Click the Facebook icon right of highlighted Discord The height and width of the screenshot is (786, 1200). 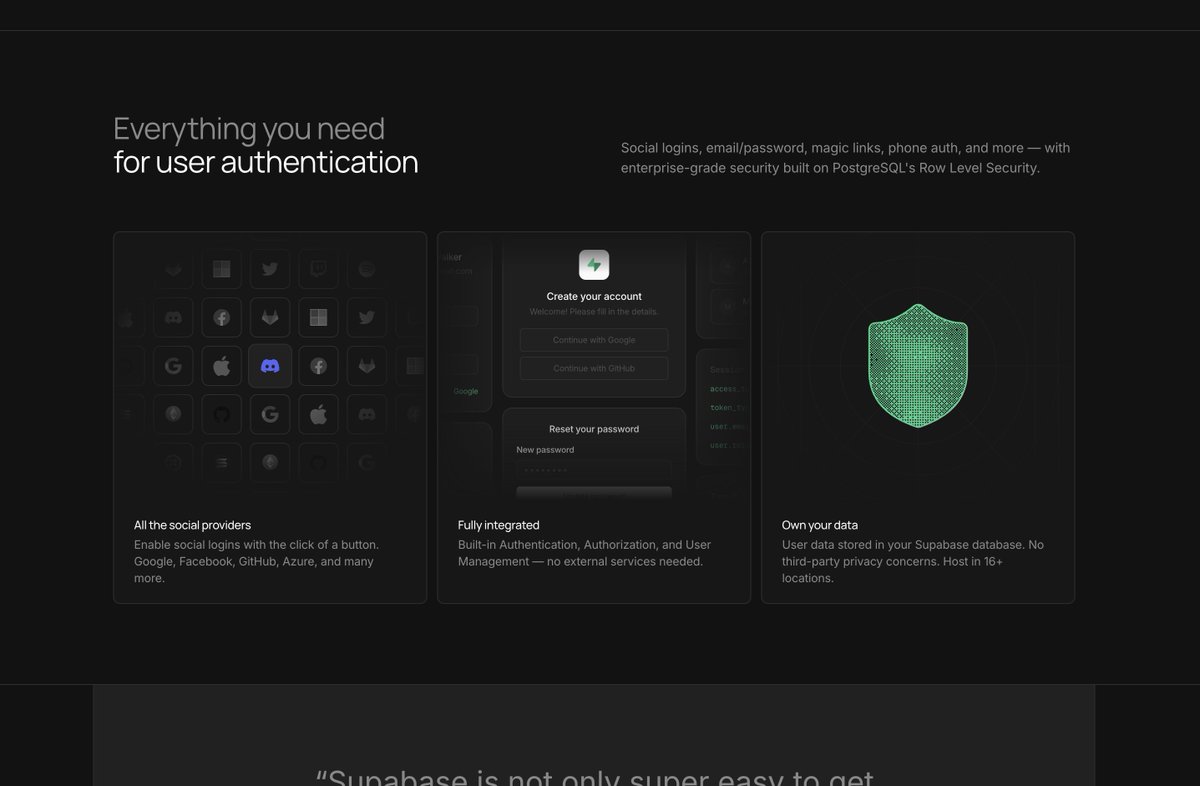tap(318, 366)
